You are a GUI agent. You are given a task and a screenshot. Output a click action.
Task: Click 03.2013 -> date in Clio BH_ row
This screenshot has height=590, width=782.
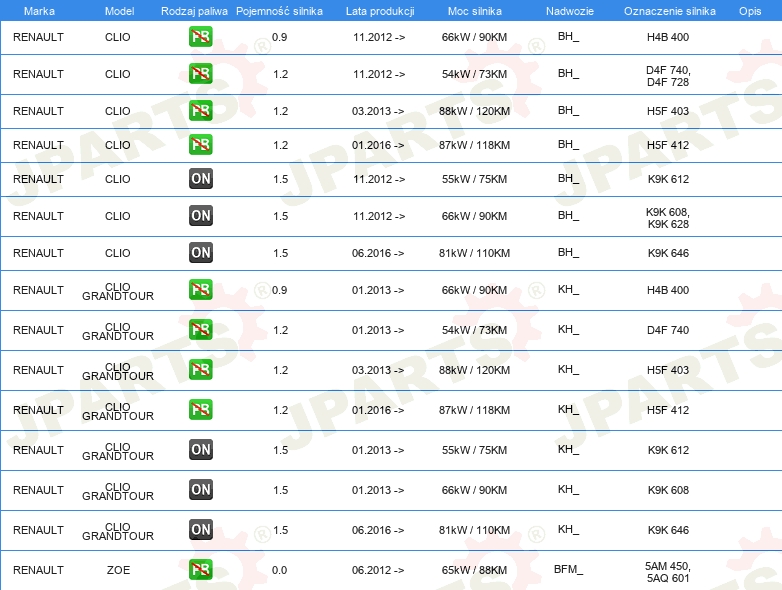point(378,111)
